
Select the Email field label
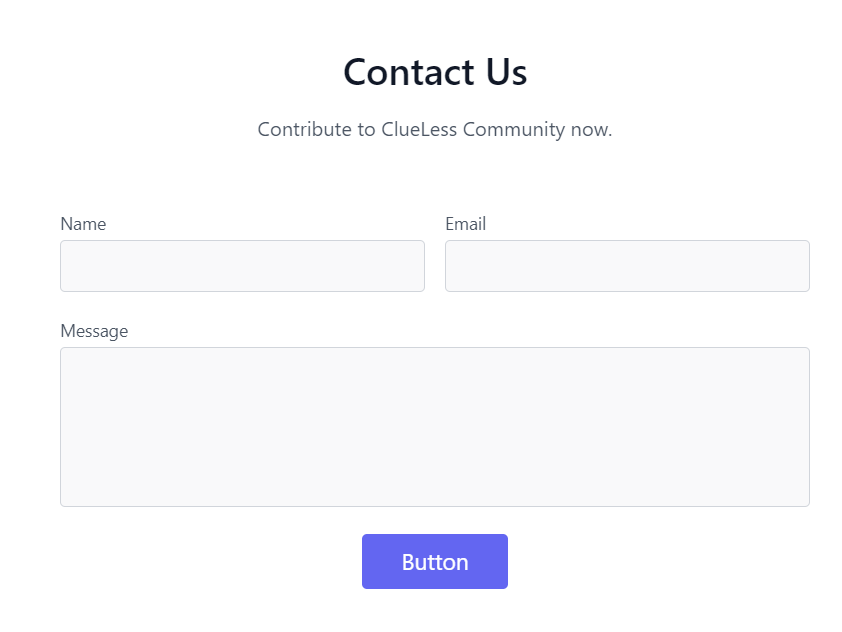[466, 224]
